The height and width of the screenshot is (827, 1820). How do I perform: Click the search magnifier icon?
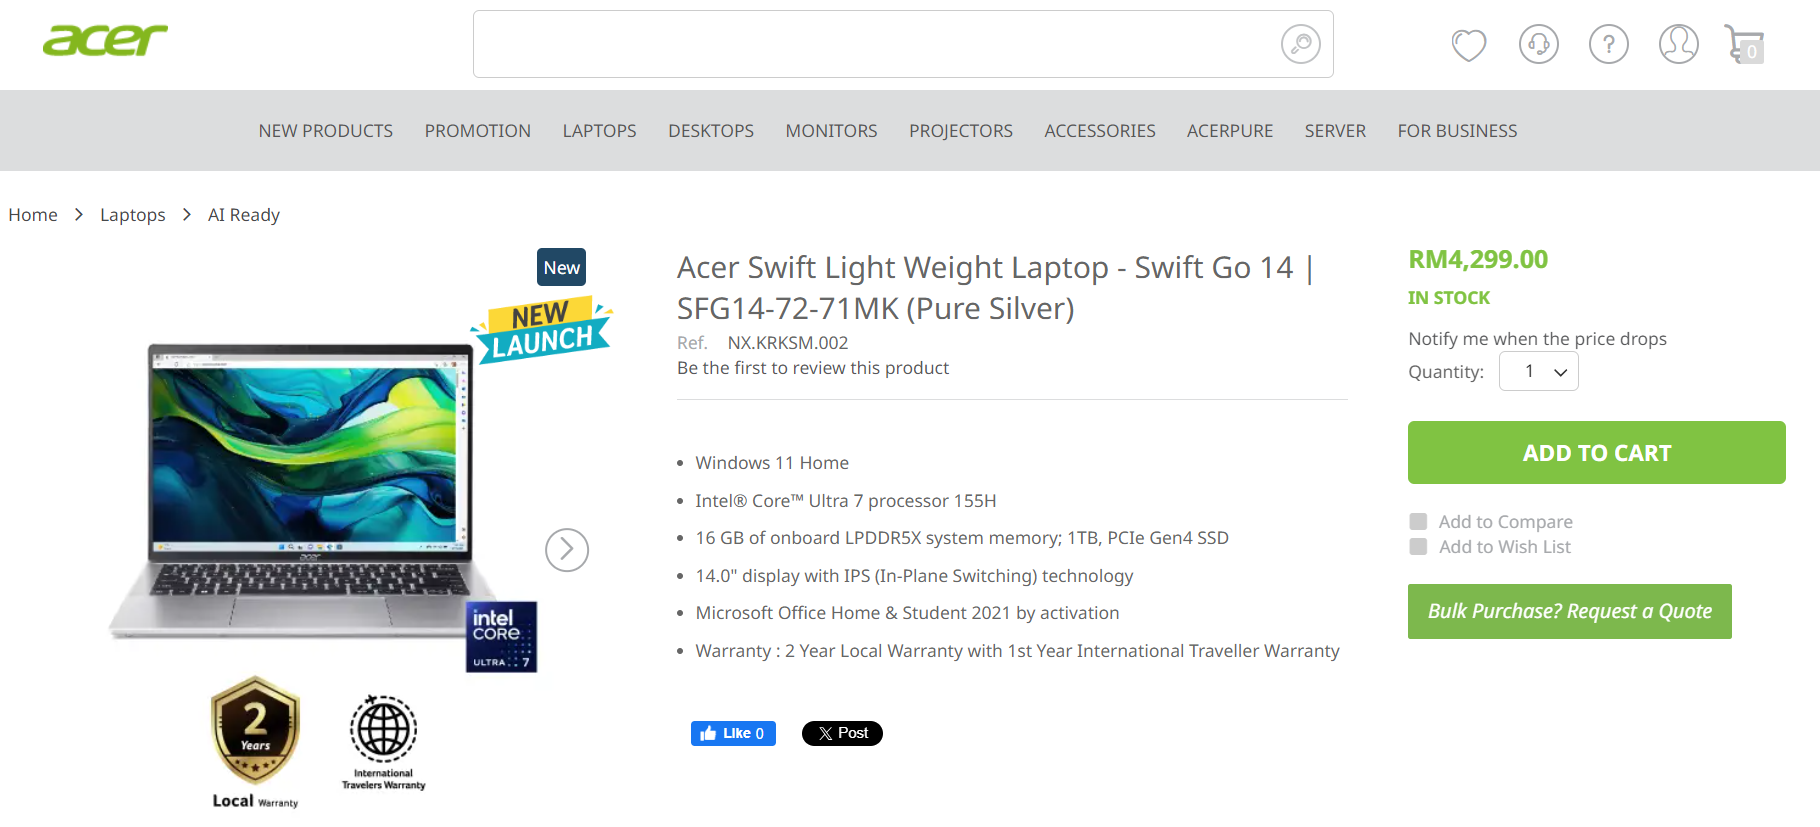pyautogui.click(x=1300, y=44)
